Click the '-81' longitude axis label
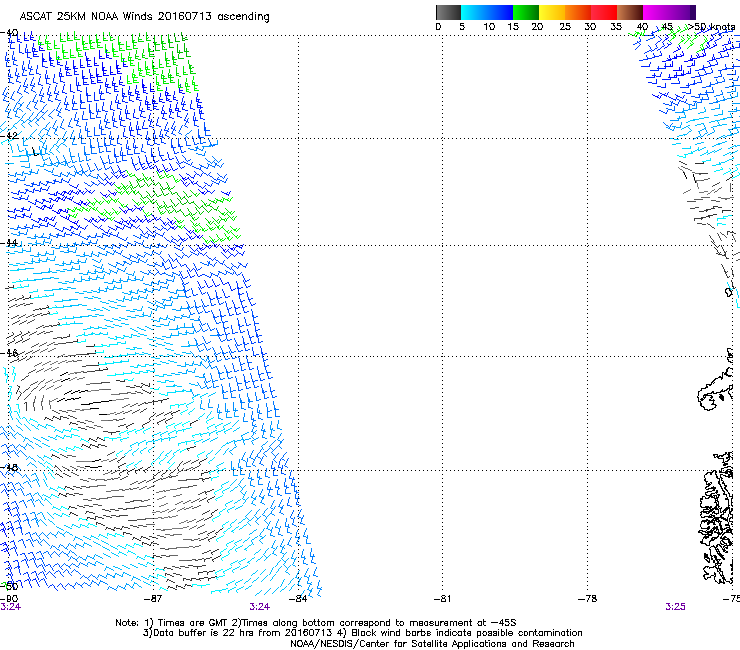 pyautogui.click(x=442, y=599)
